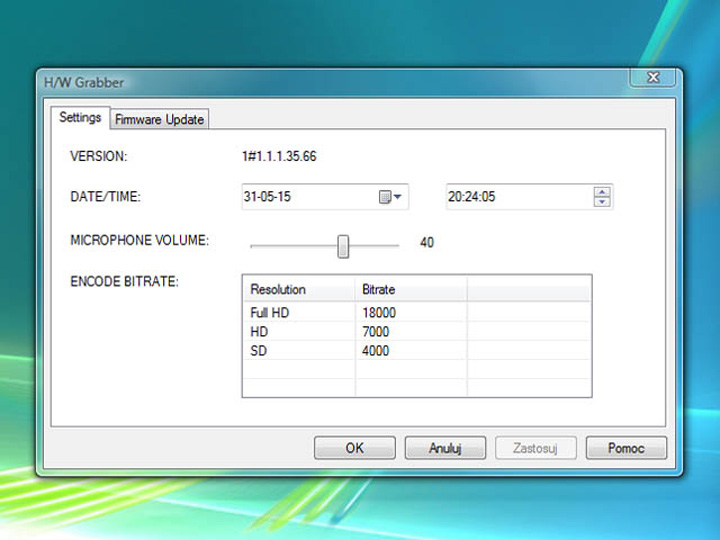Click the time field showing 20:24:05
The width and height of the screenshot is (720, 540).
click(529, 197)
